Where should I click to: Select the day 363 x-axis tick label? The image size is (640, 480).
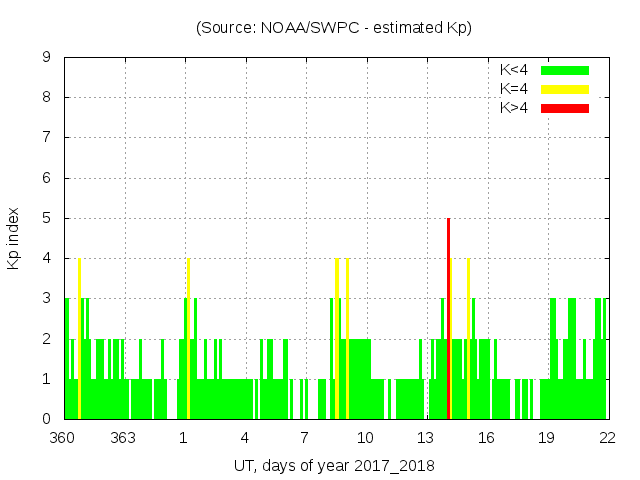coord(123,438)
